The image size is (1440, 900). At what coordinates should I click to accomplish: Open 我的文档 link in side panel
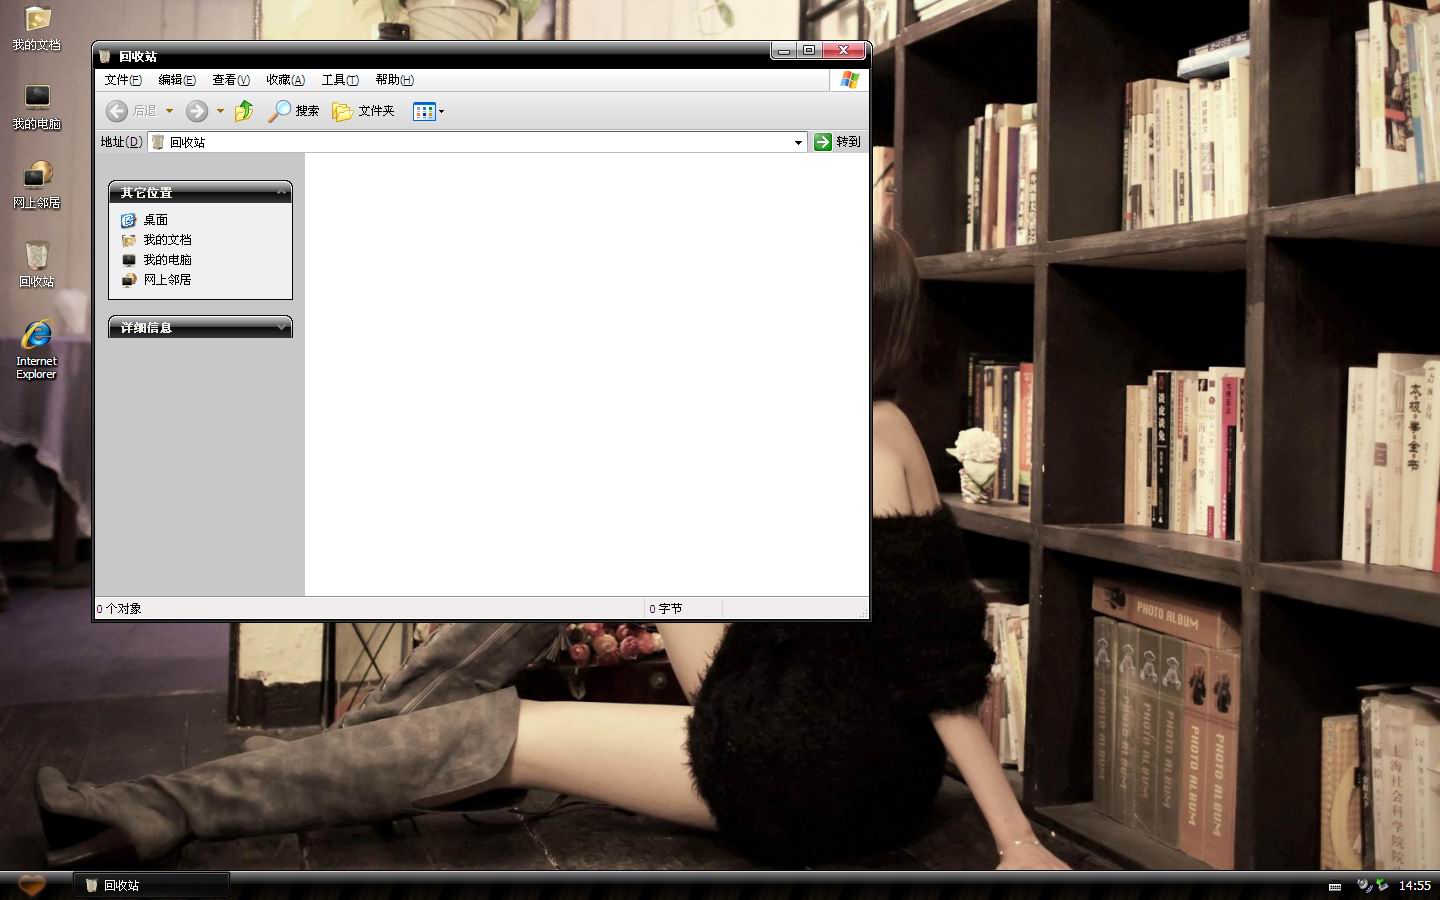coord(167,240)
